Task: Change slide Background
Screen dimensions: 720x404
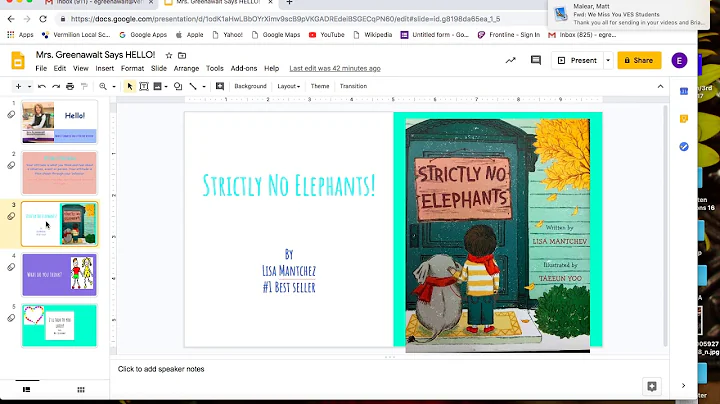Action: tap(250, 86)
